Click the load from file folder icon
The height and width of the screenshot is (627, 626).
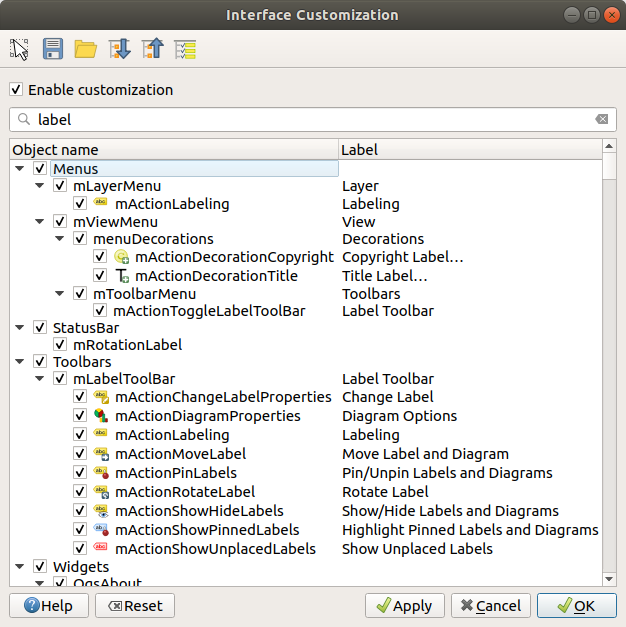point(85,49)
